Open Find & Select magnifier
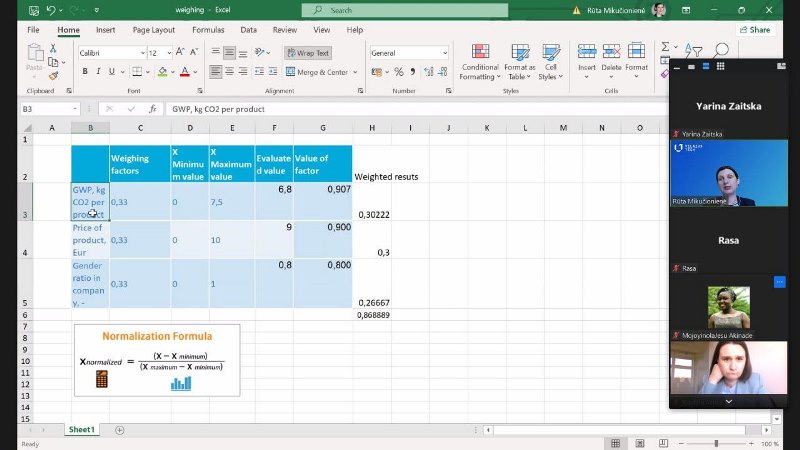The width and height of the screenshot is (800, 450). [721, 50]
